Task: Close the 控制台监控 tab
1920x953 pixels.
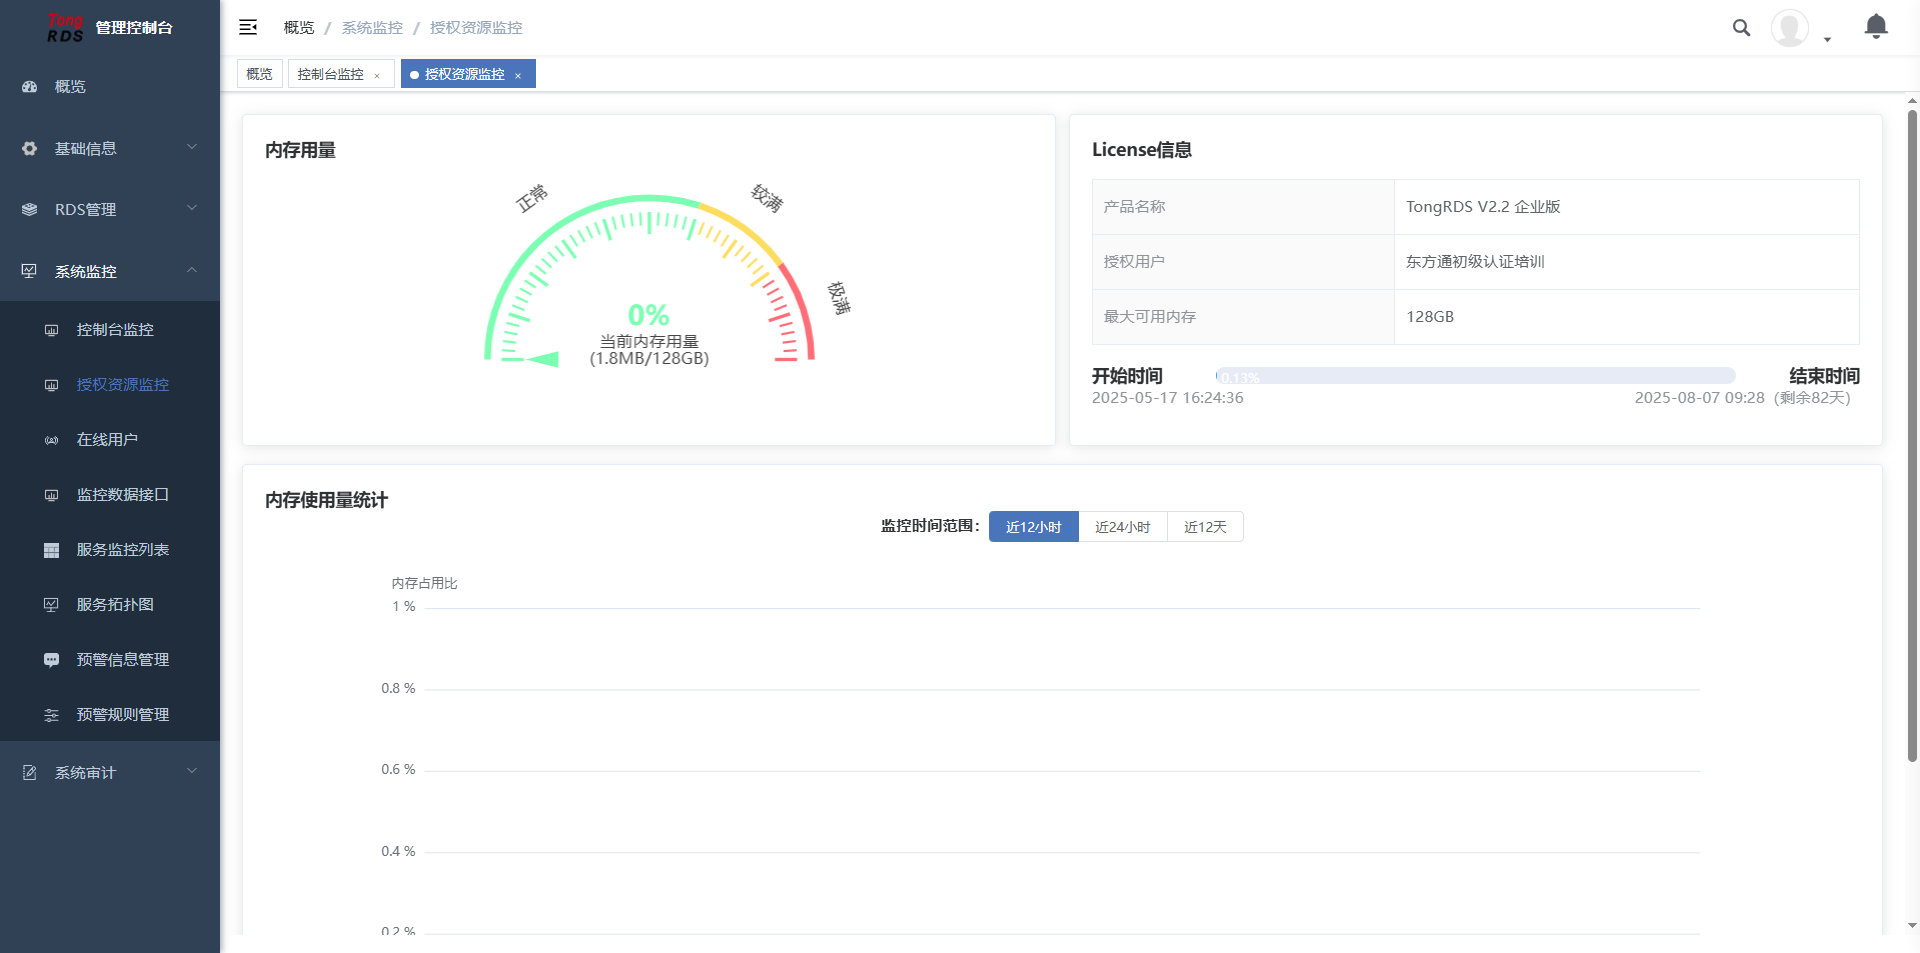Action: click(377, 75)
